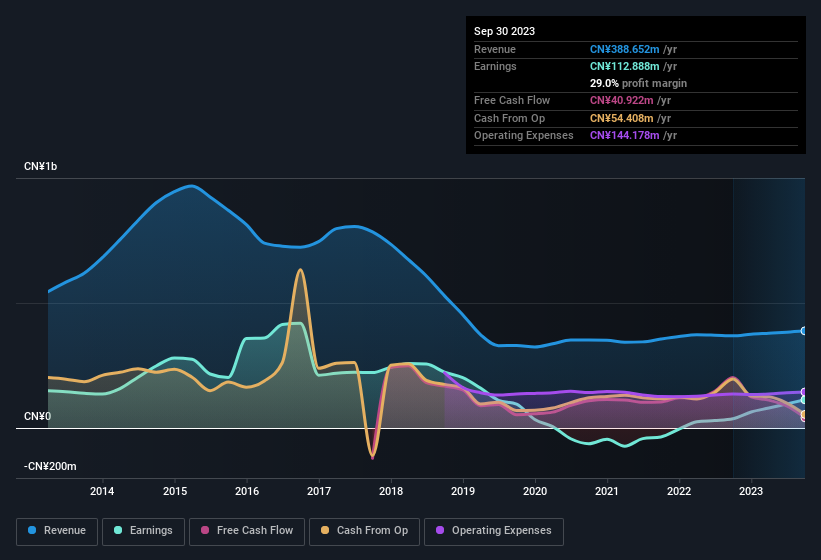The height and width of the screenshot is (560, 821).
Task: Toggle the Free Cash Flow legend label
Action: click(256, 531)
